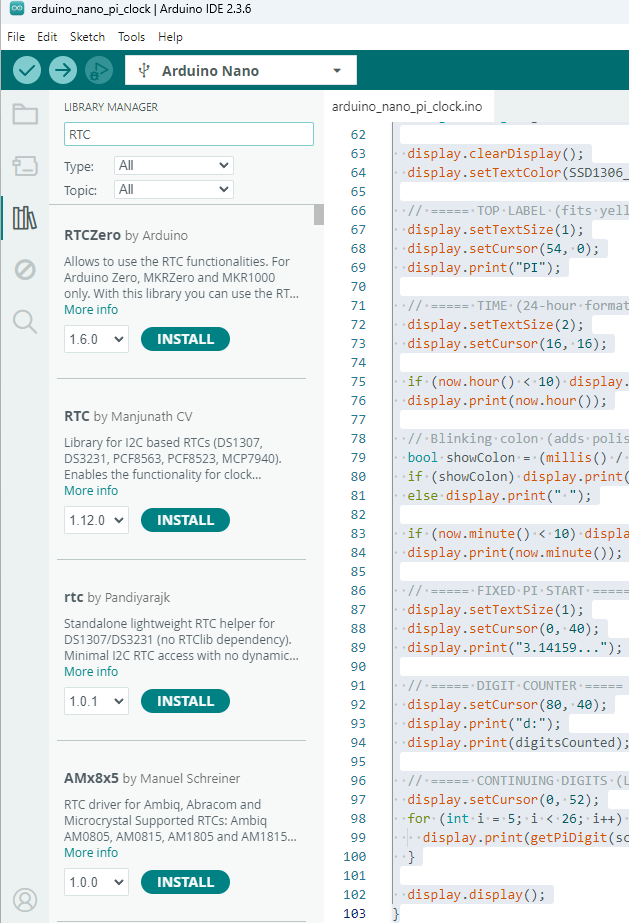Open More info for RTCZero
629x923 pixels.
pyautogui.click(x=91, y=310)
